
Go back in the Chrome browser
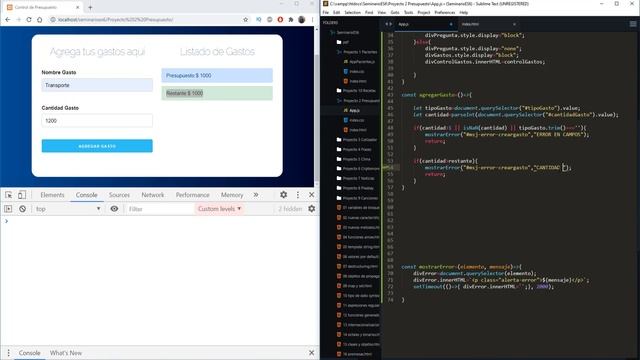(x=8, y=20)
